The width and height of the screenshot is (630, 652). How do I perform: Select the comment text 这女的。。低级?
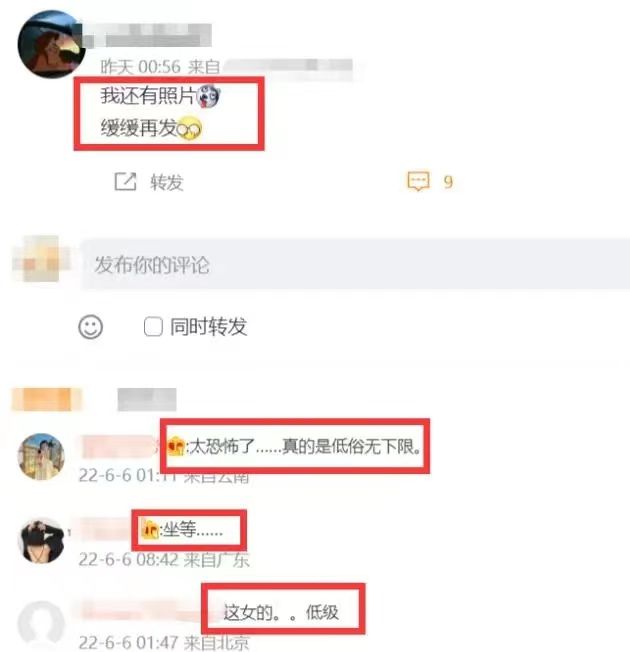click(281, 612)
